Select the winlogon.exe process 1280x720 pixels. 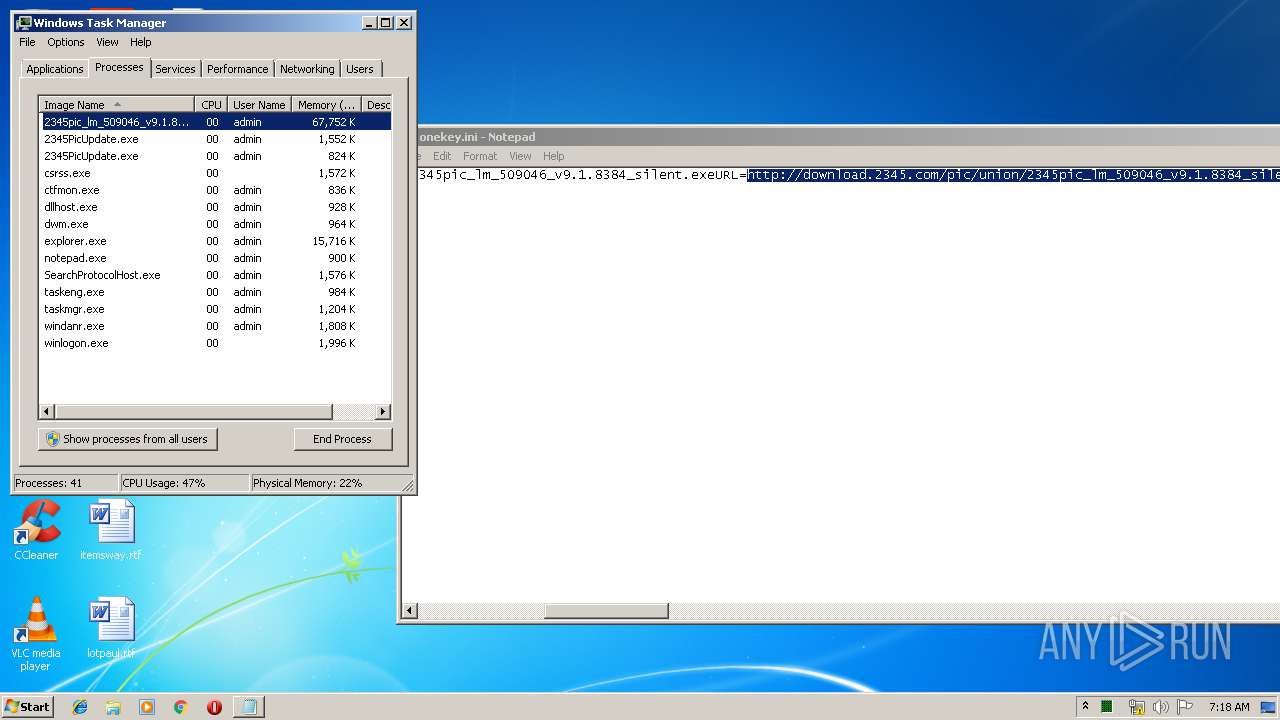pyautogui.click(x=215, y=343)
